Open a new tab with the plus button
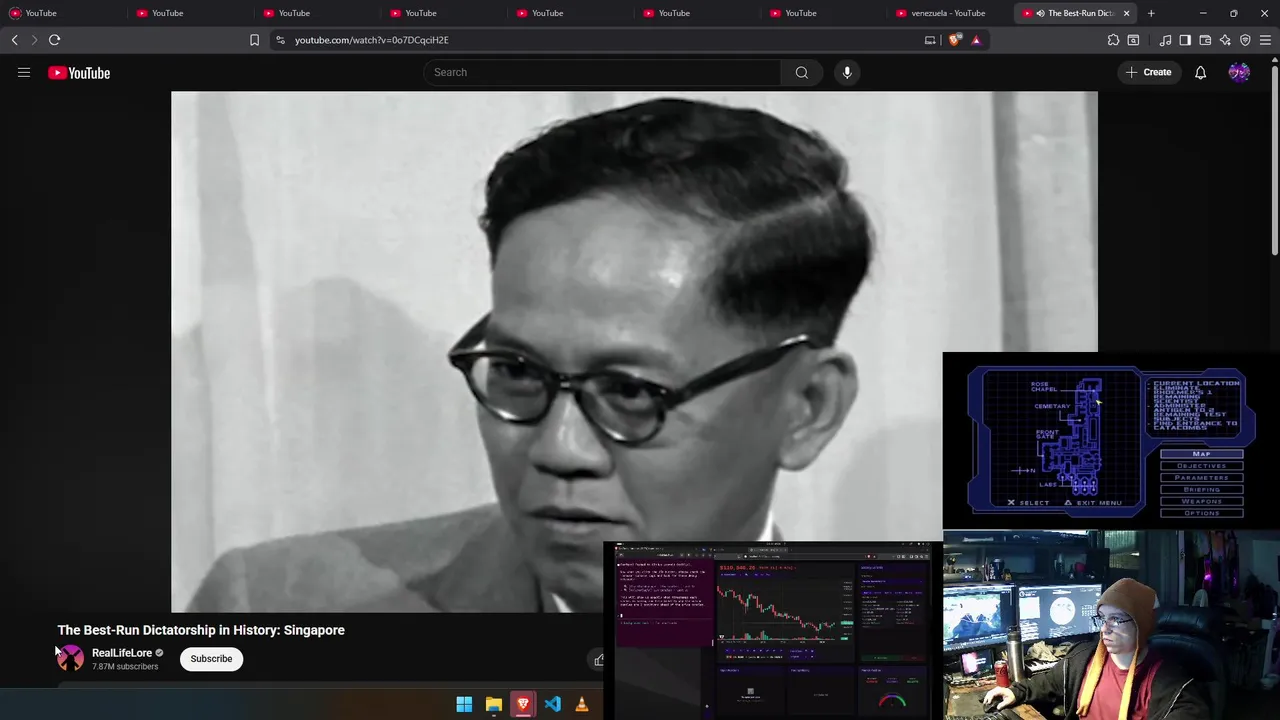 tap(1151, 13)
